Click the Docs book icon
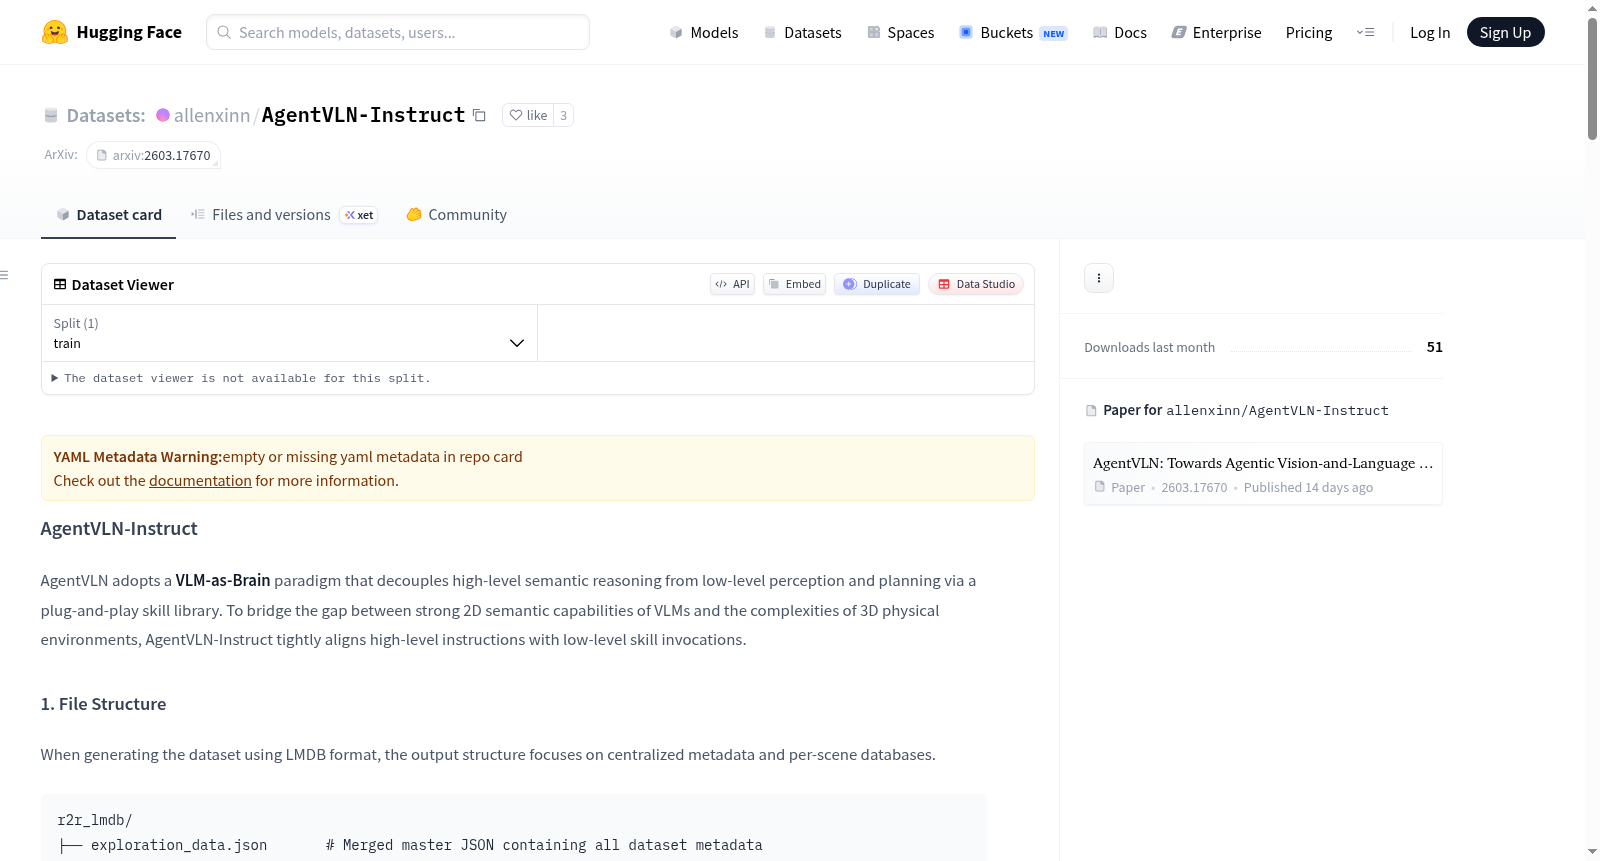1600x861 pixels. [1100, 32]
